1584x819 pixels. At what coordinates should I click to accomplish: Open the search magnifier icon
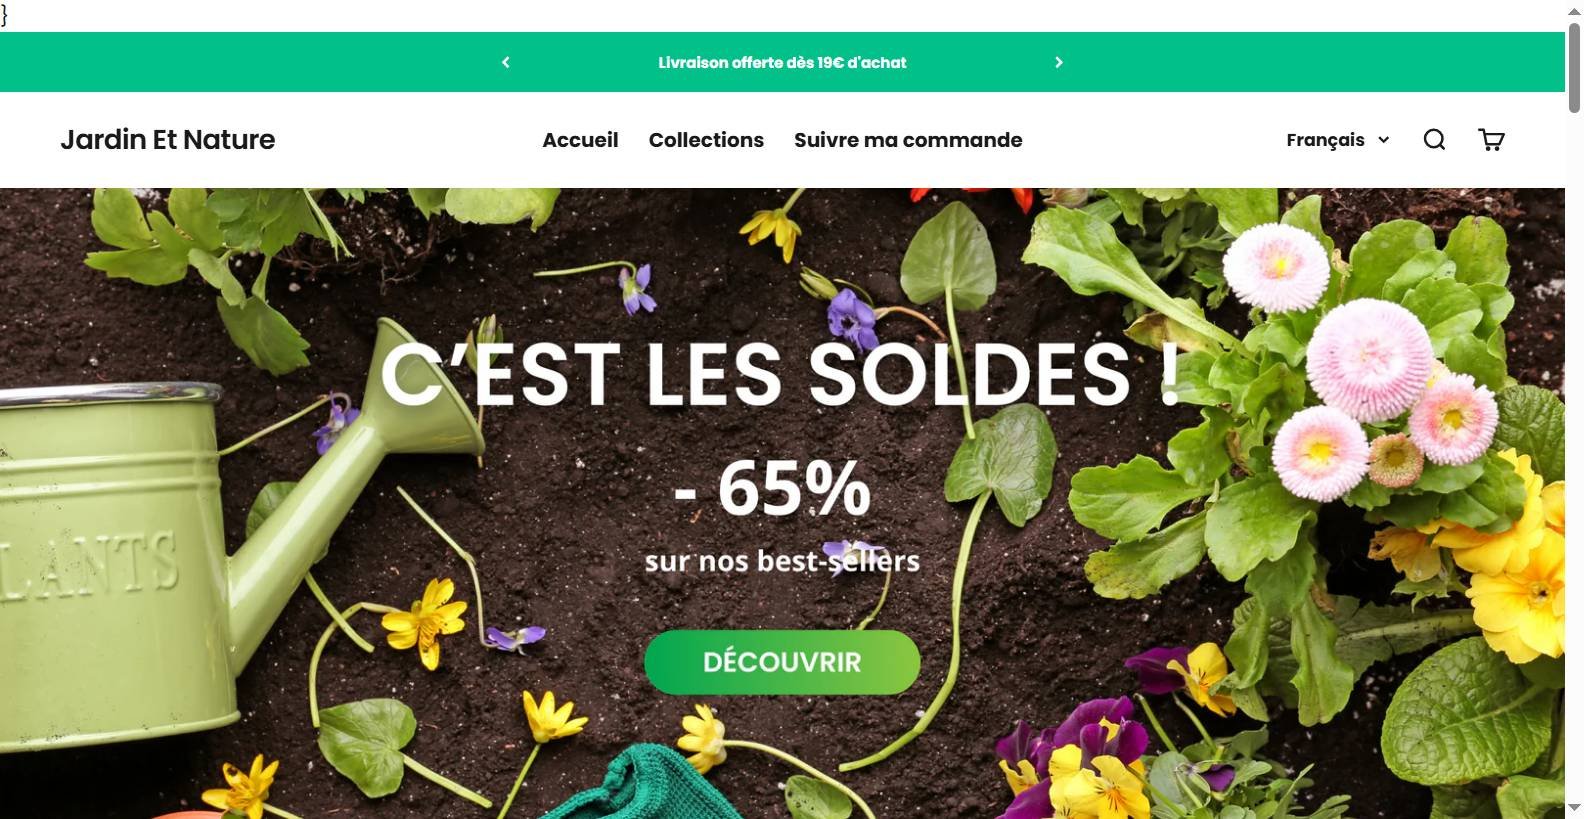[1434, 140]
